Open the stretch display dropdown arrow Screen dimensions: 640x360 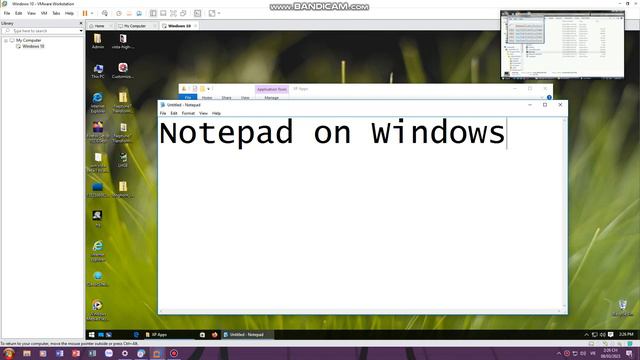click(219, 13)
